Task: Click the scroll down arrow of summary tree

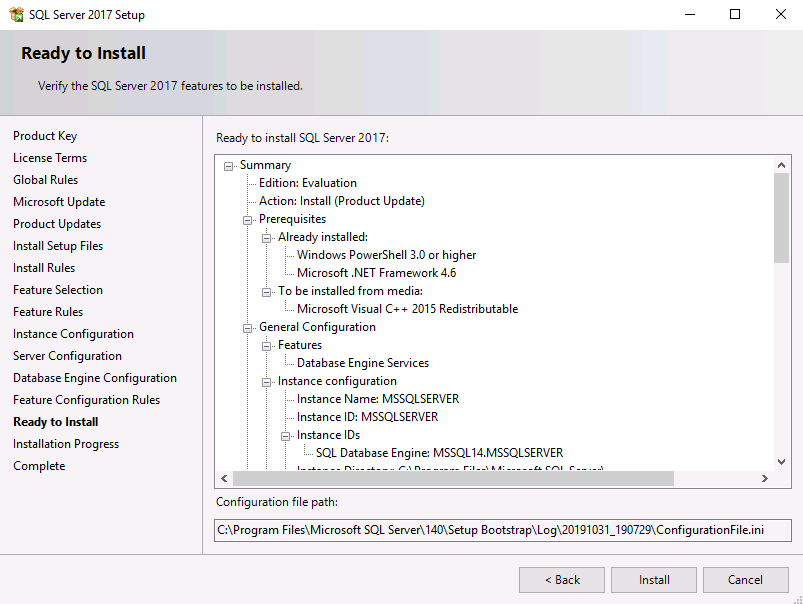Action: pyautogui.click(x=781, y=462)
